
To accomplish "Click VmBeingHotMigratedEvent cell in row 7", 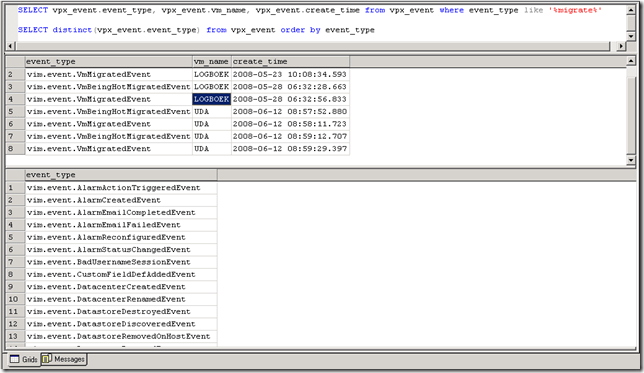I will coord(109,136).
